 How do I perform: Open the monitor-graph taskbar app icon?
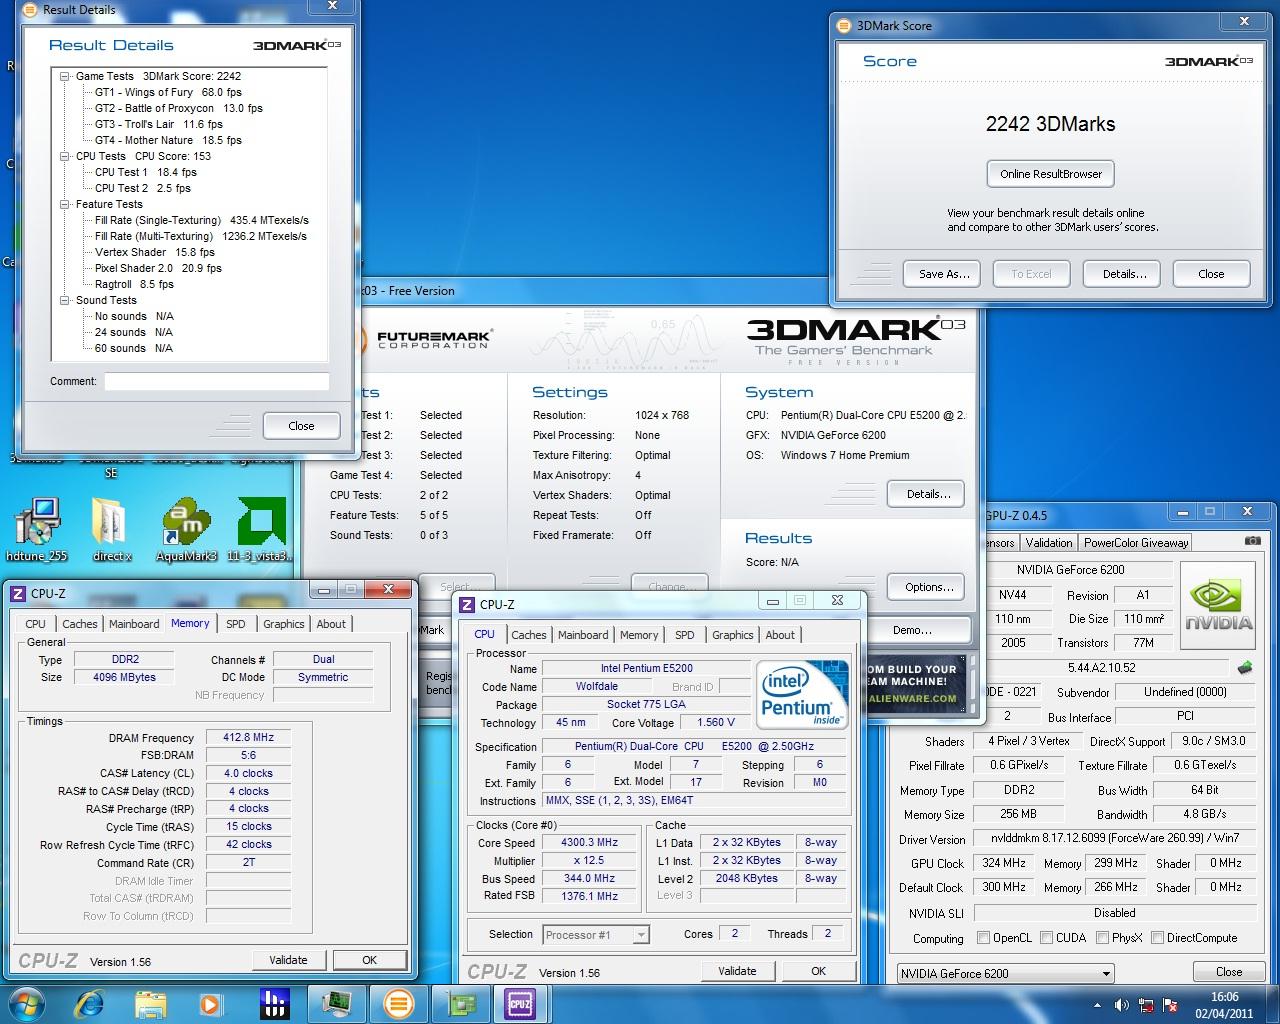[336, 1003]
